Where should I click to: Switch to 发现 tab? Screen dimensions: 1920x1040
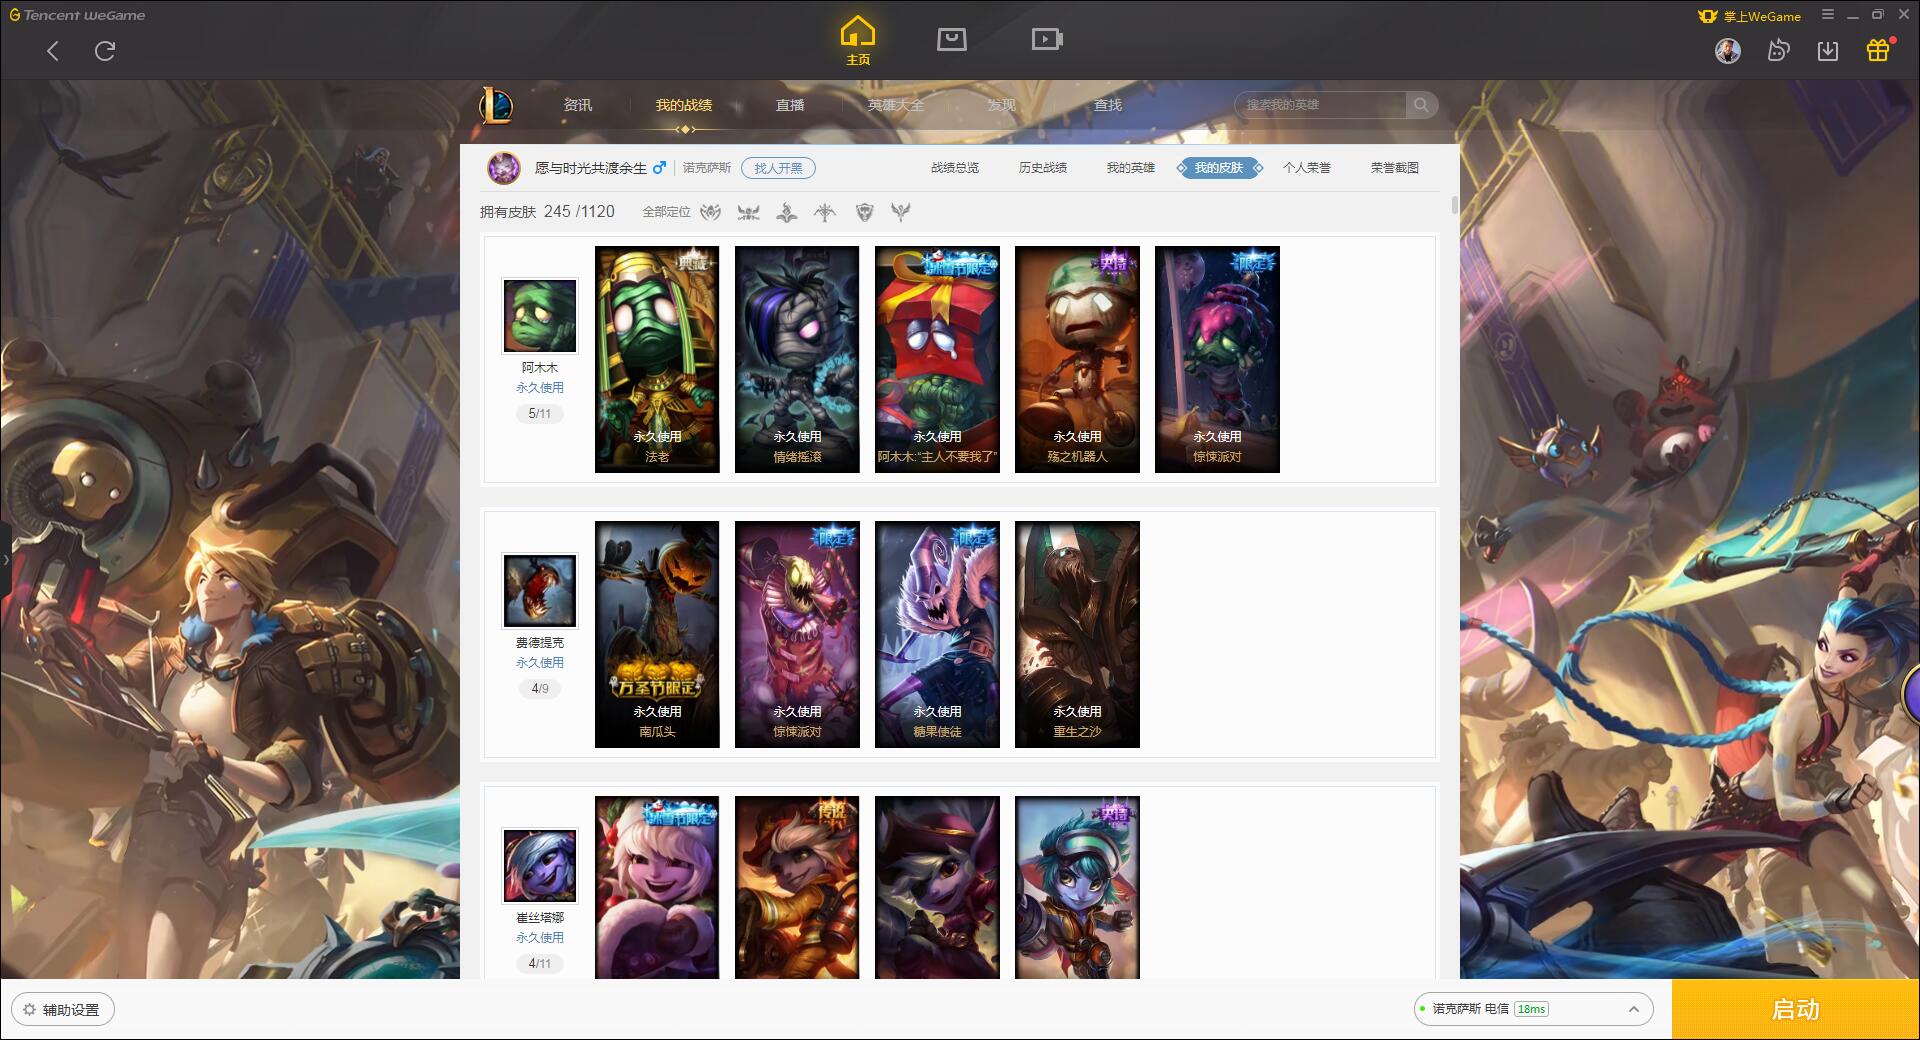[1002, 105]
